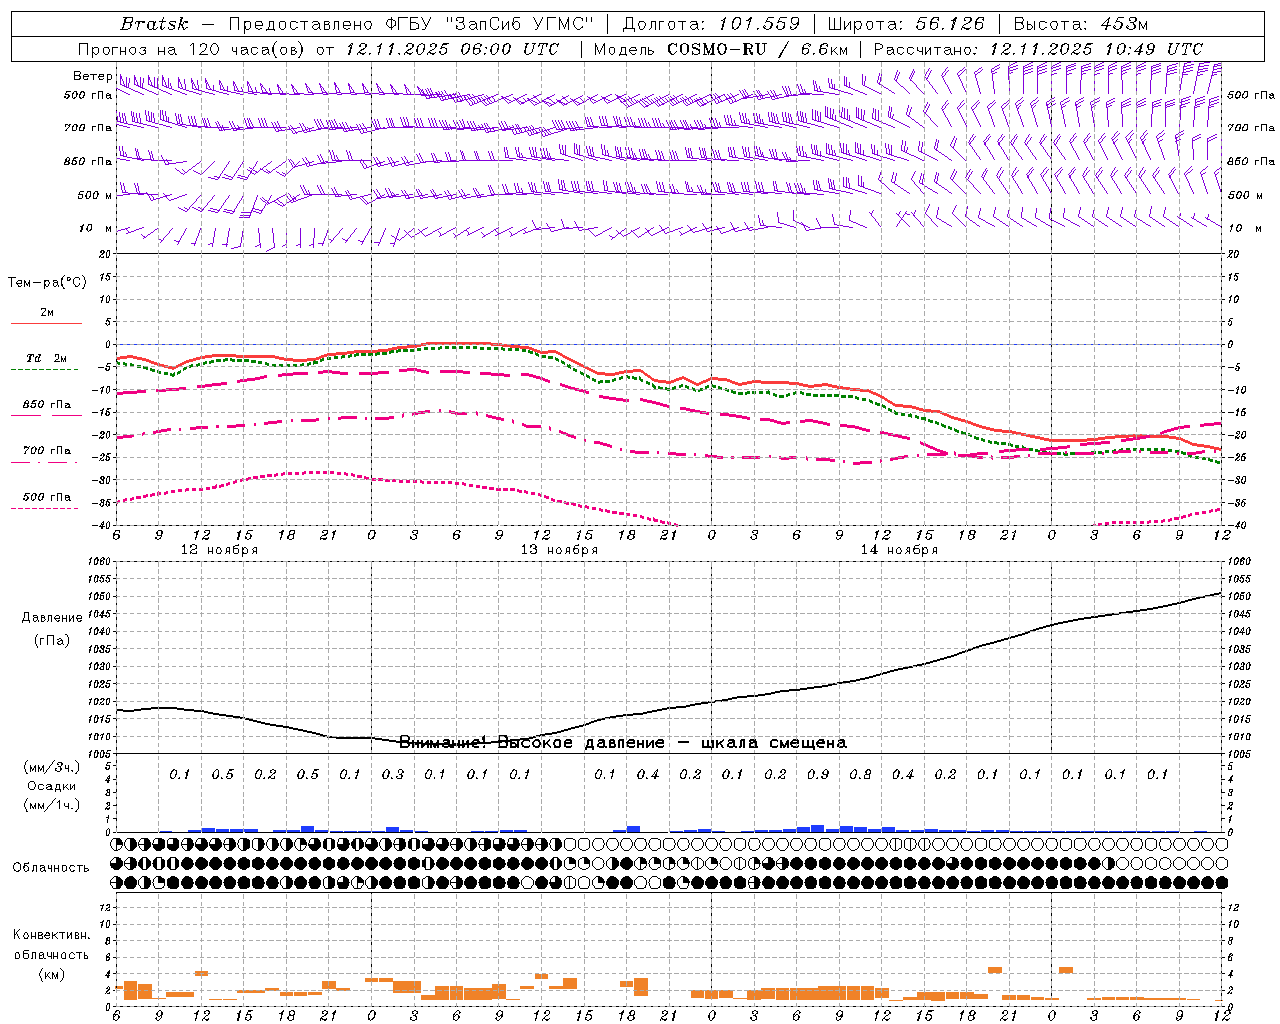Click the 'Предоставлено ФГБУ ЗапСиб УГМС' provider text

tap(411, 24)
